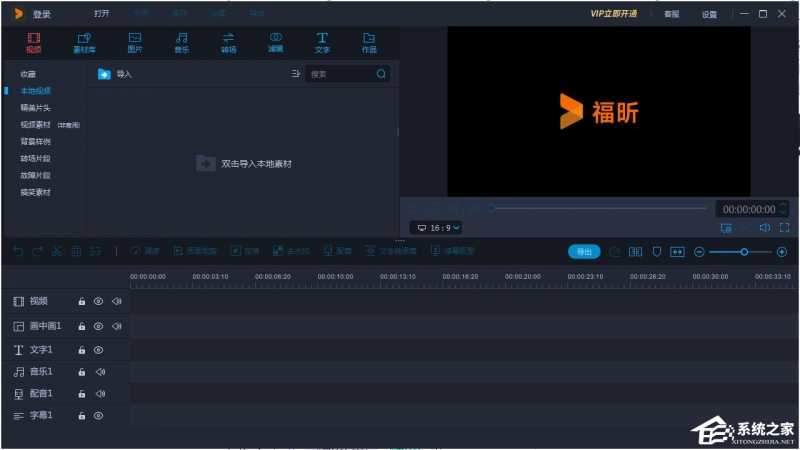Viewport: 800px width, 450px height.
Task: Click the blue 导入 import folder icon
Action: click(104, 74)
